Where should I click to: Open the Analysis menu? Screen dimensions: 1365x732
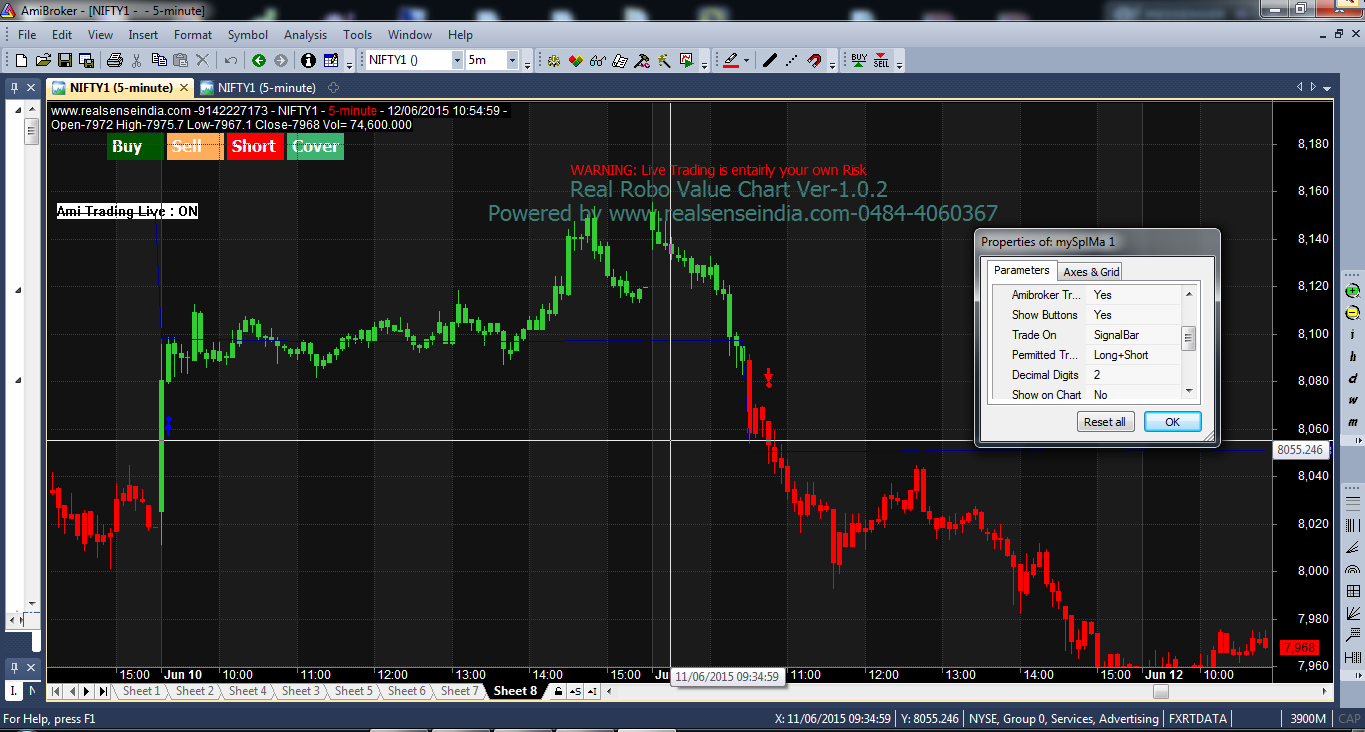tap(305, 34)
